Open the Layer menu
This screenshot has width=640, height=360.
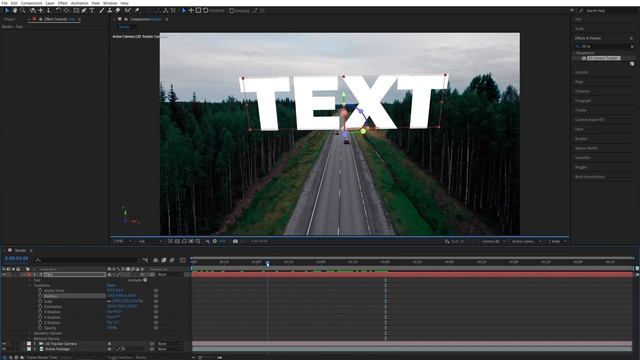pos(50,3)
